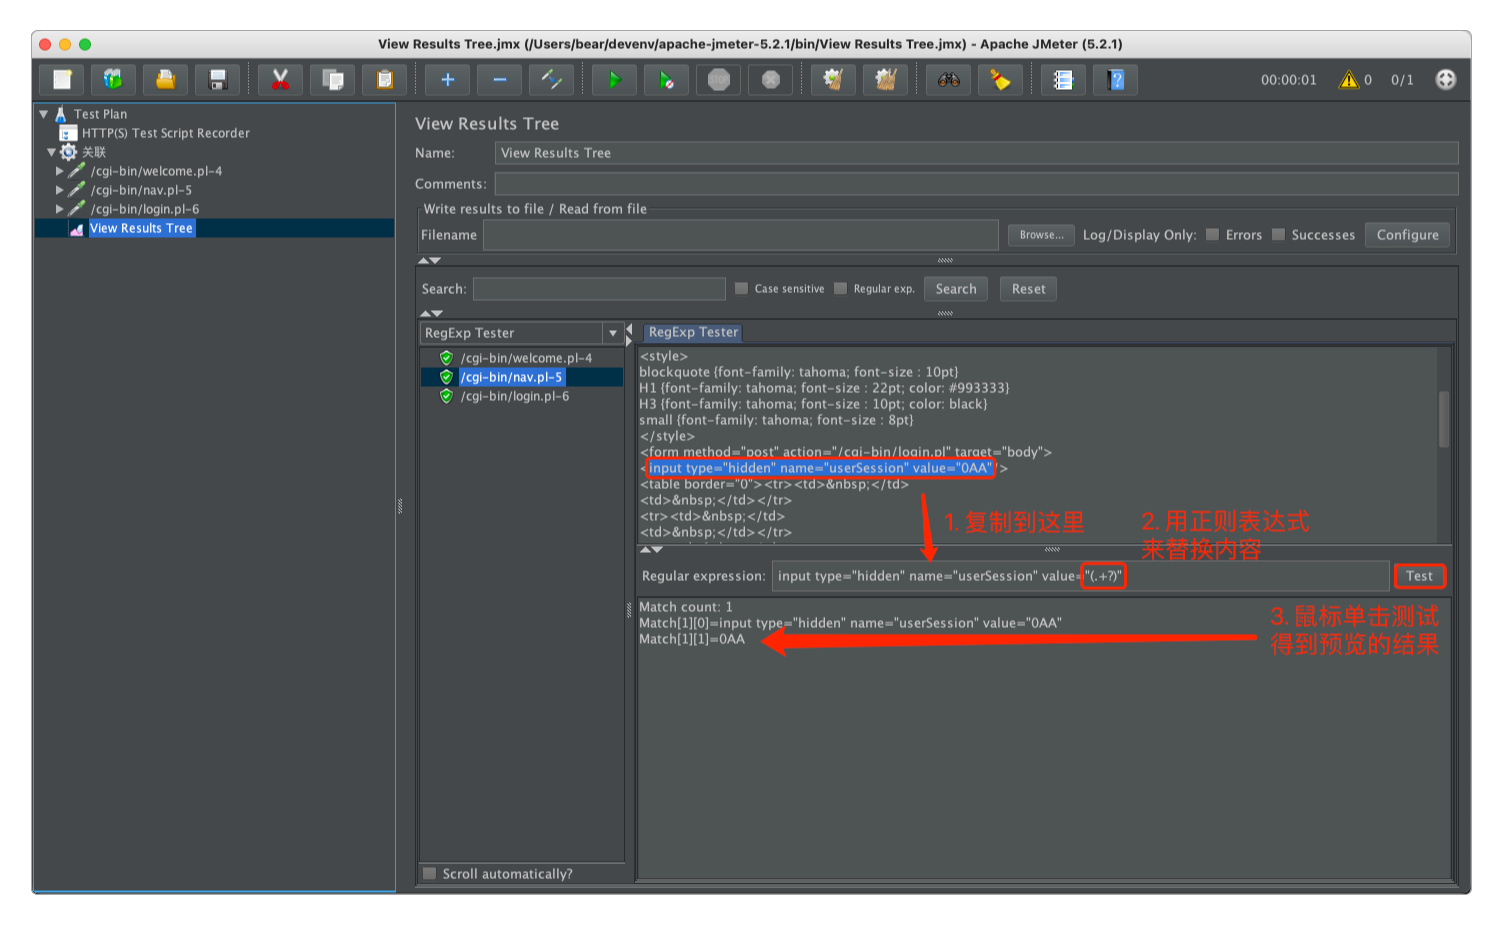Select the 关联 thread group gear node
This screenshot has height=925, width=1502.
[68, 152]
